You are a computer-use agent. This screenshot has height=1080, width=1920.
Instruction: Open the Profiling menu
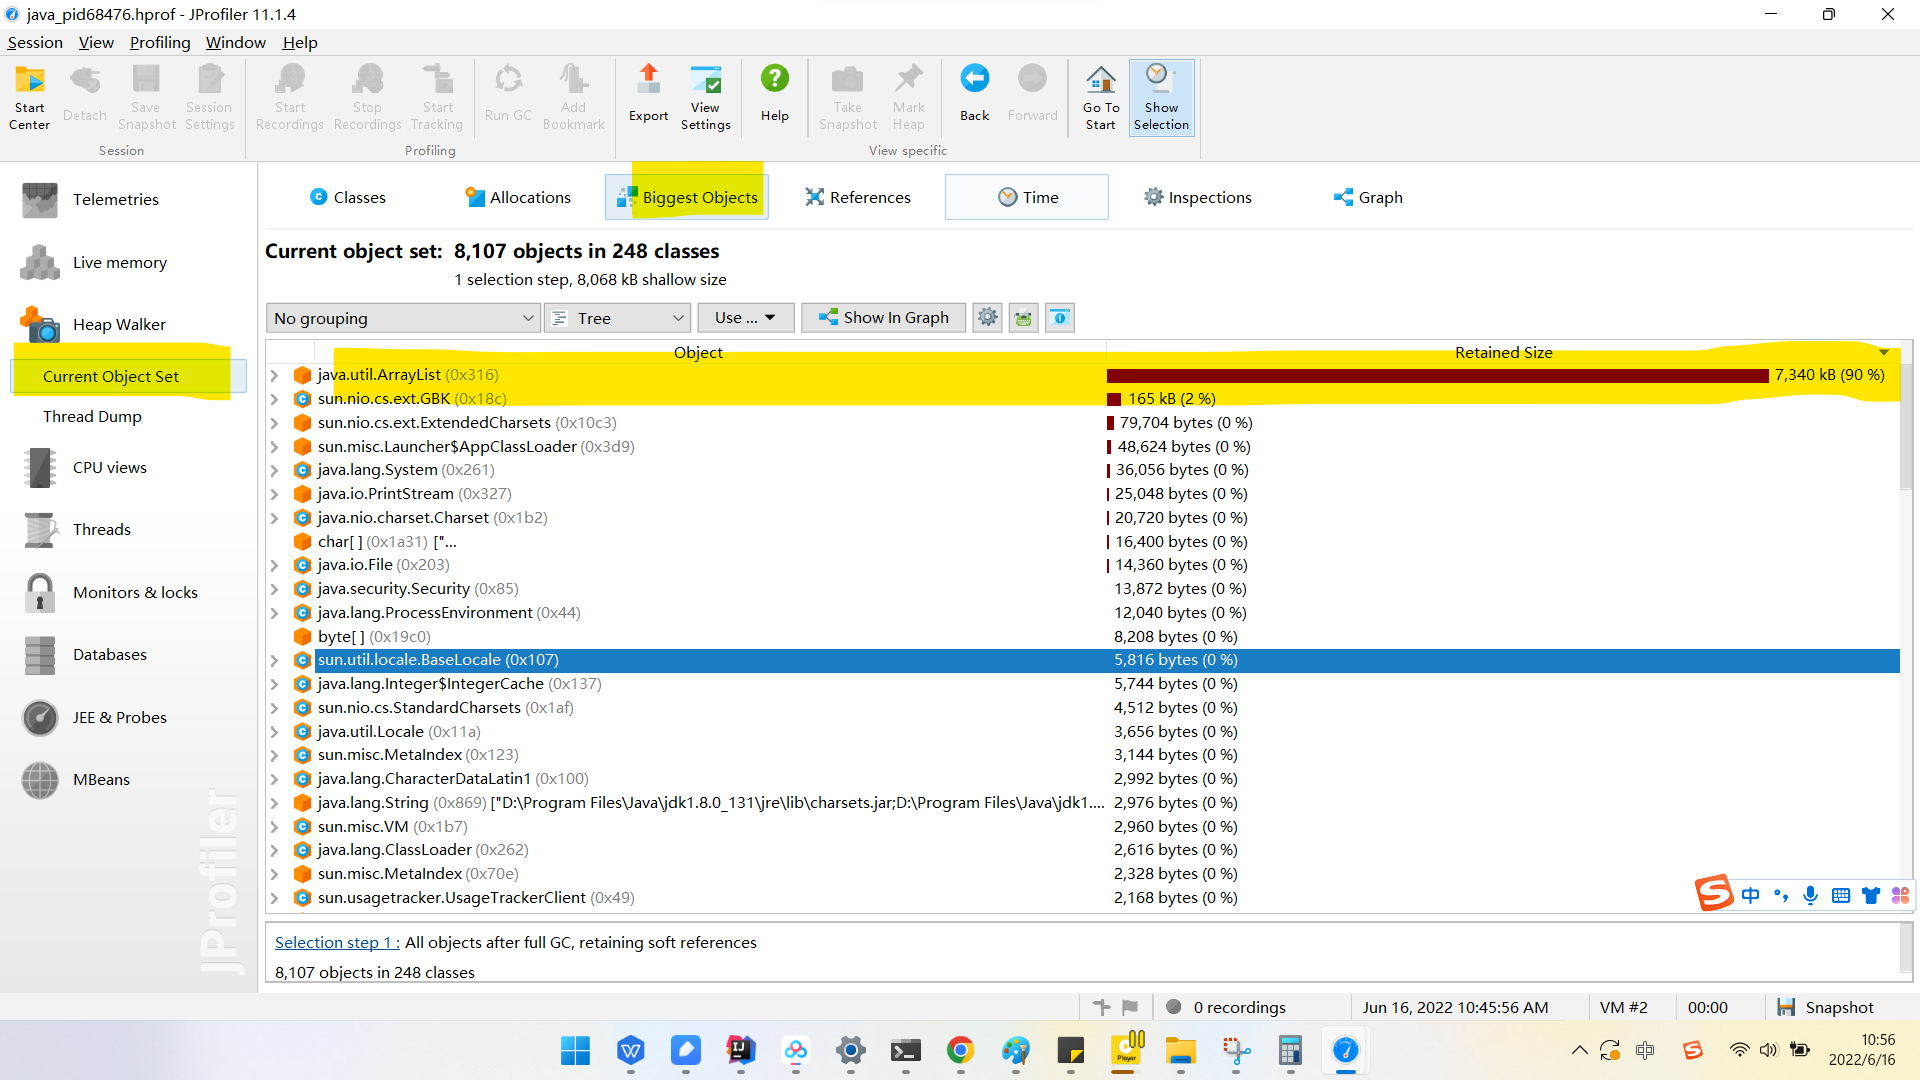pos(160,42)
